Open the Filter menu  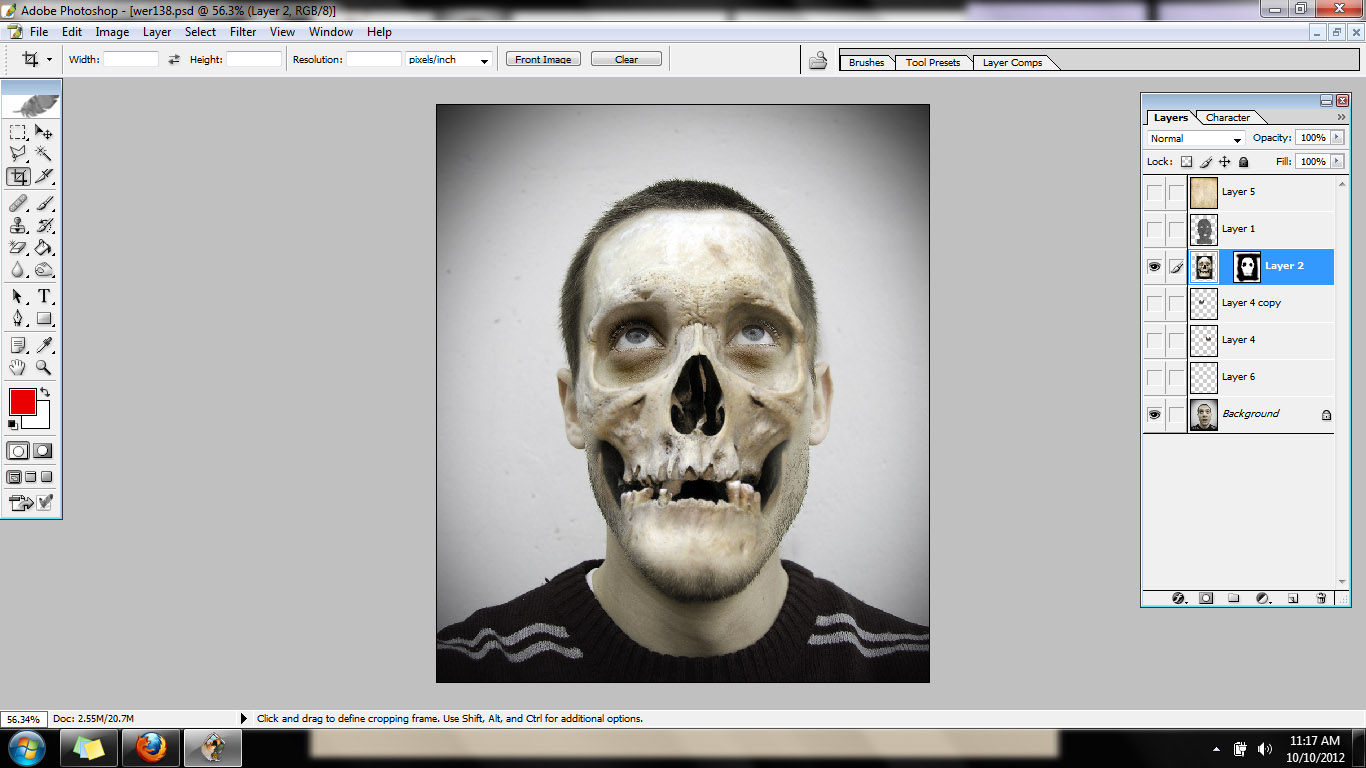243,32
